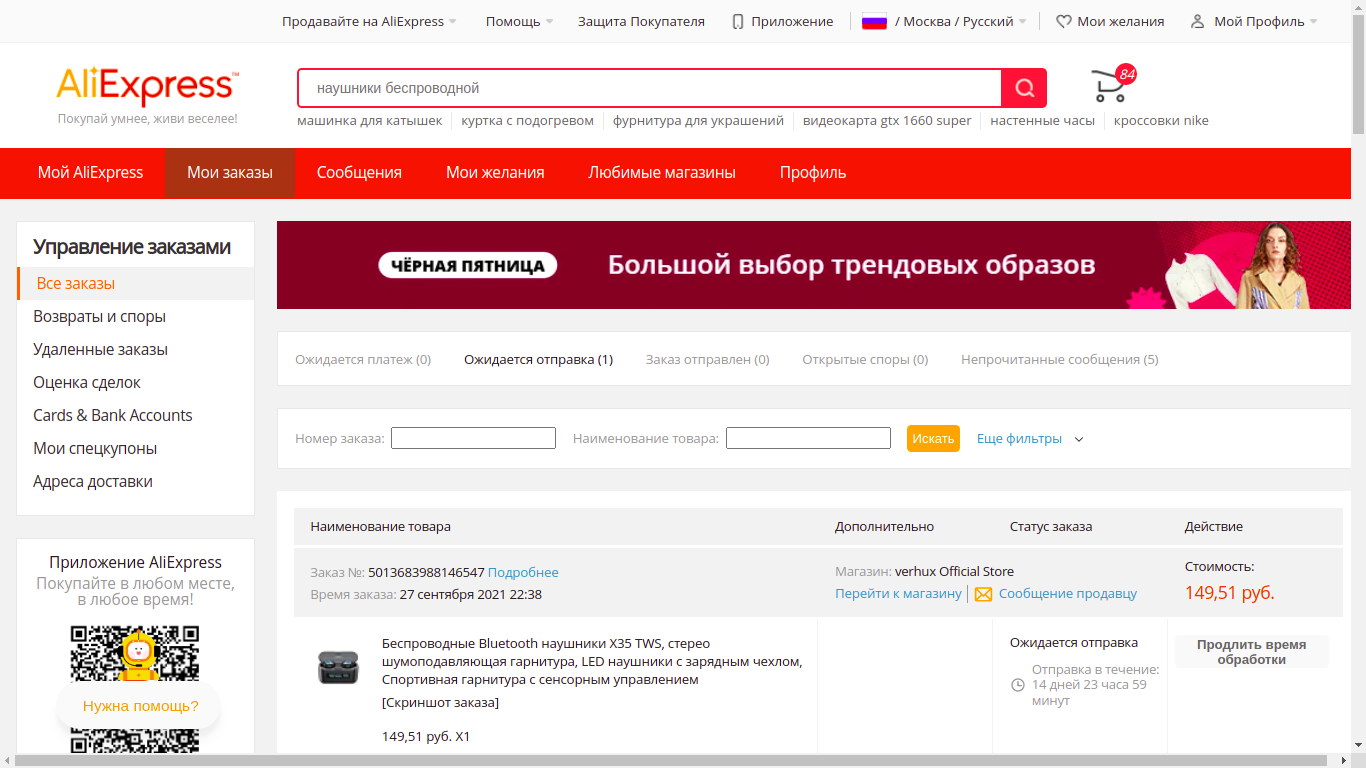Click suggested search машинка для катышек

369,120
